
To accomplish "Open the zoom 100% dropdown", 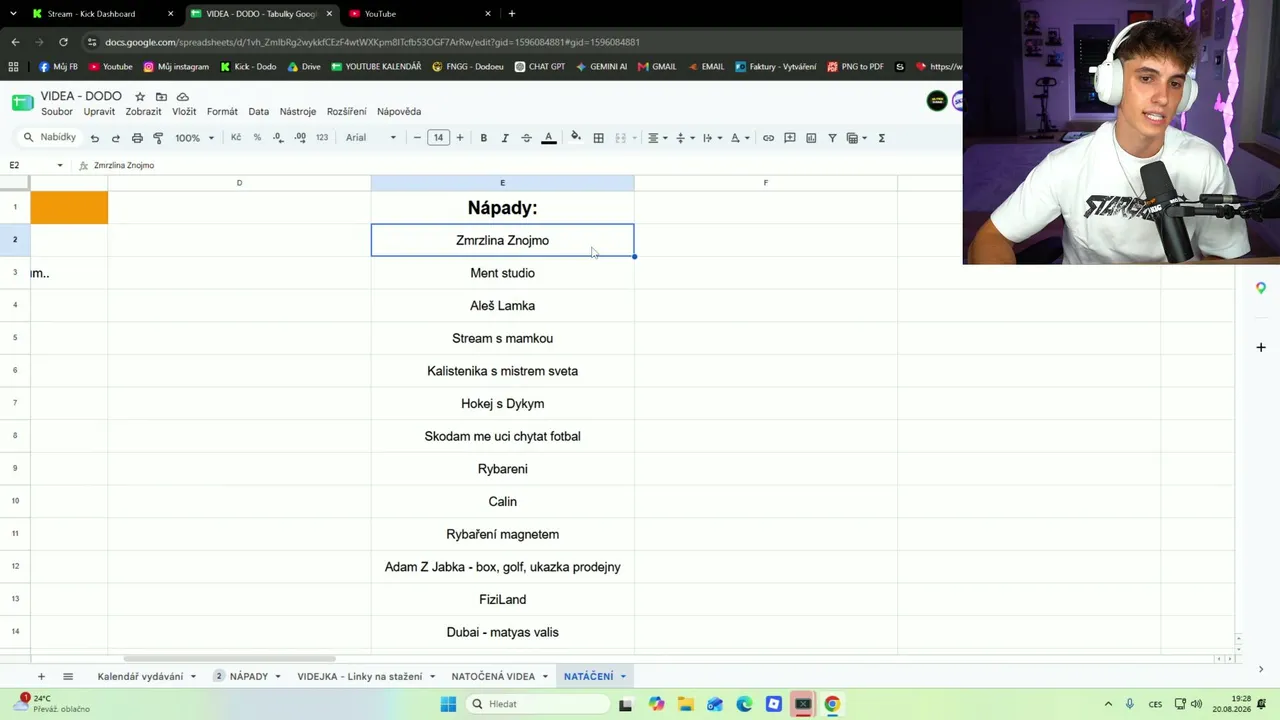I will [x=195, y=138].
